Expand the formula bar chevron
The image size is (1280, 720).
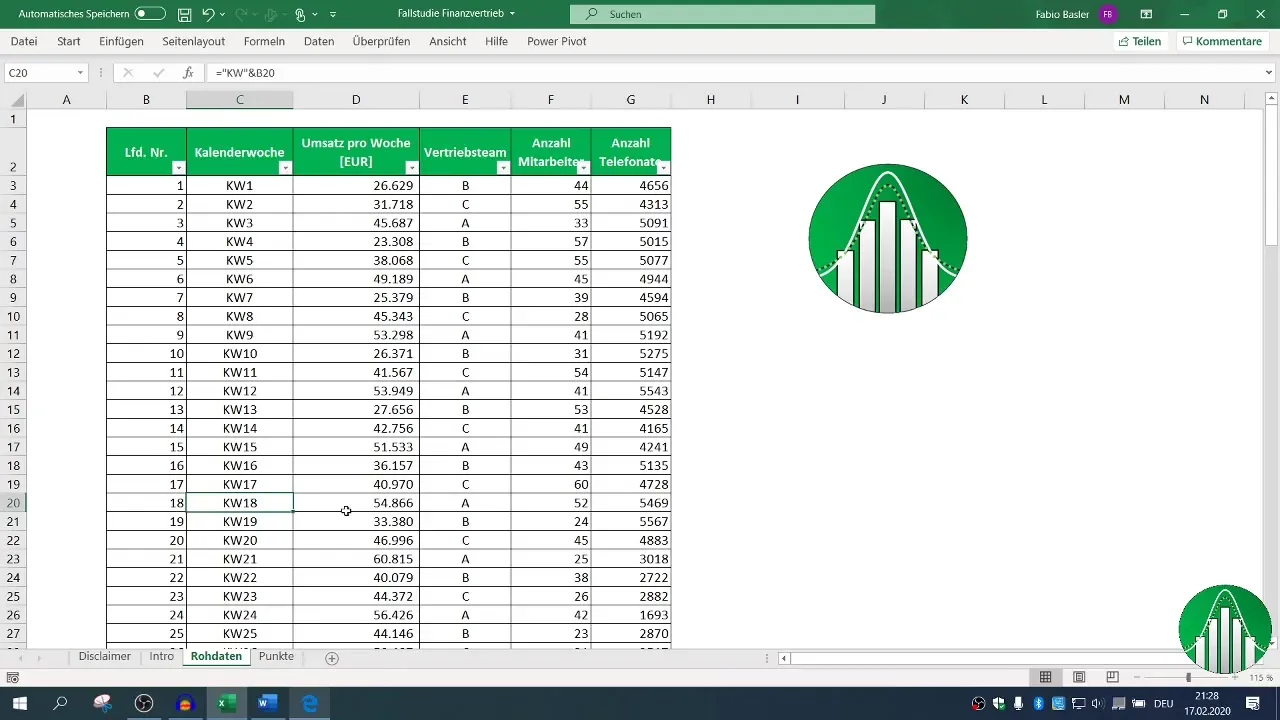pos(1269,73)
